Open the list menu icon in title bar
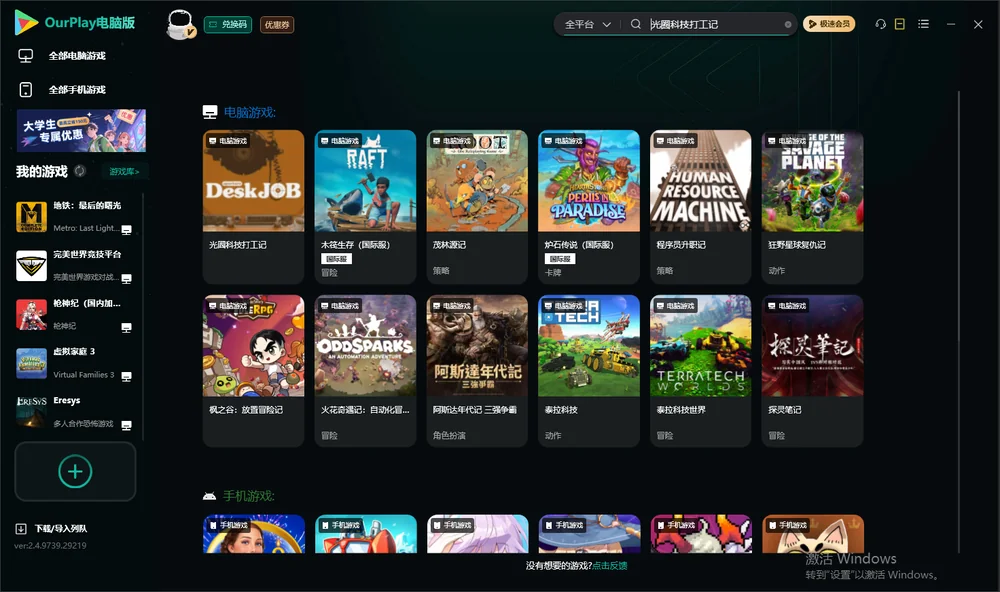The width and height of the screenshot is (1000, 592). pyautogui.click(x=923, y=24)
